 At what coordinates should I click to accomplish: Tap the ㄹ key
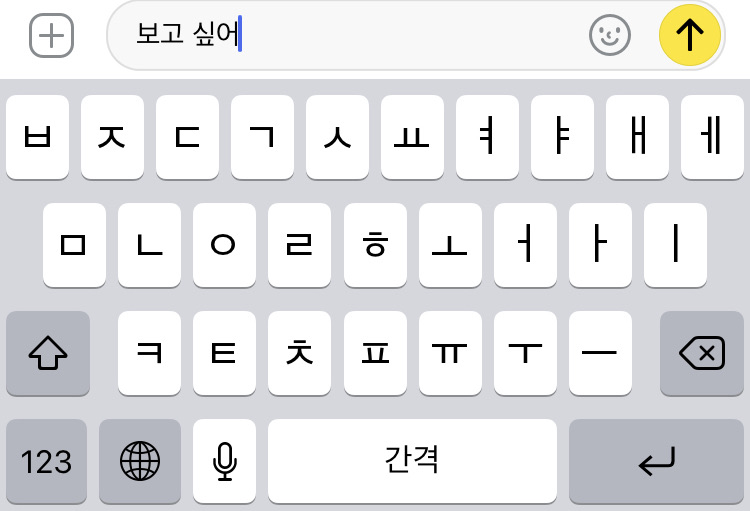[x=299, y=245]
